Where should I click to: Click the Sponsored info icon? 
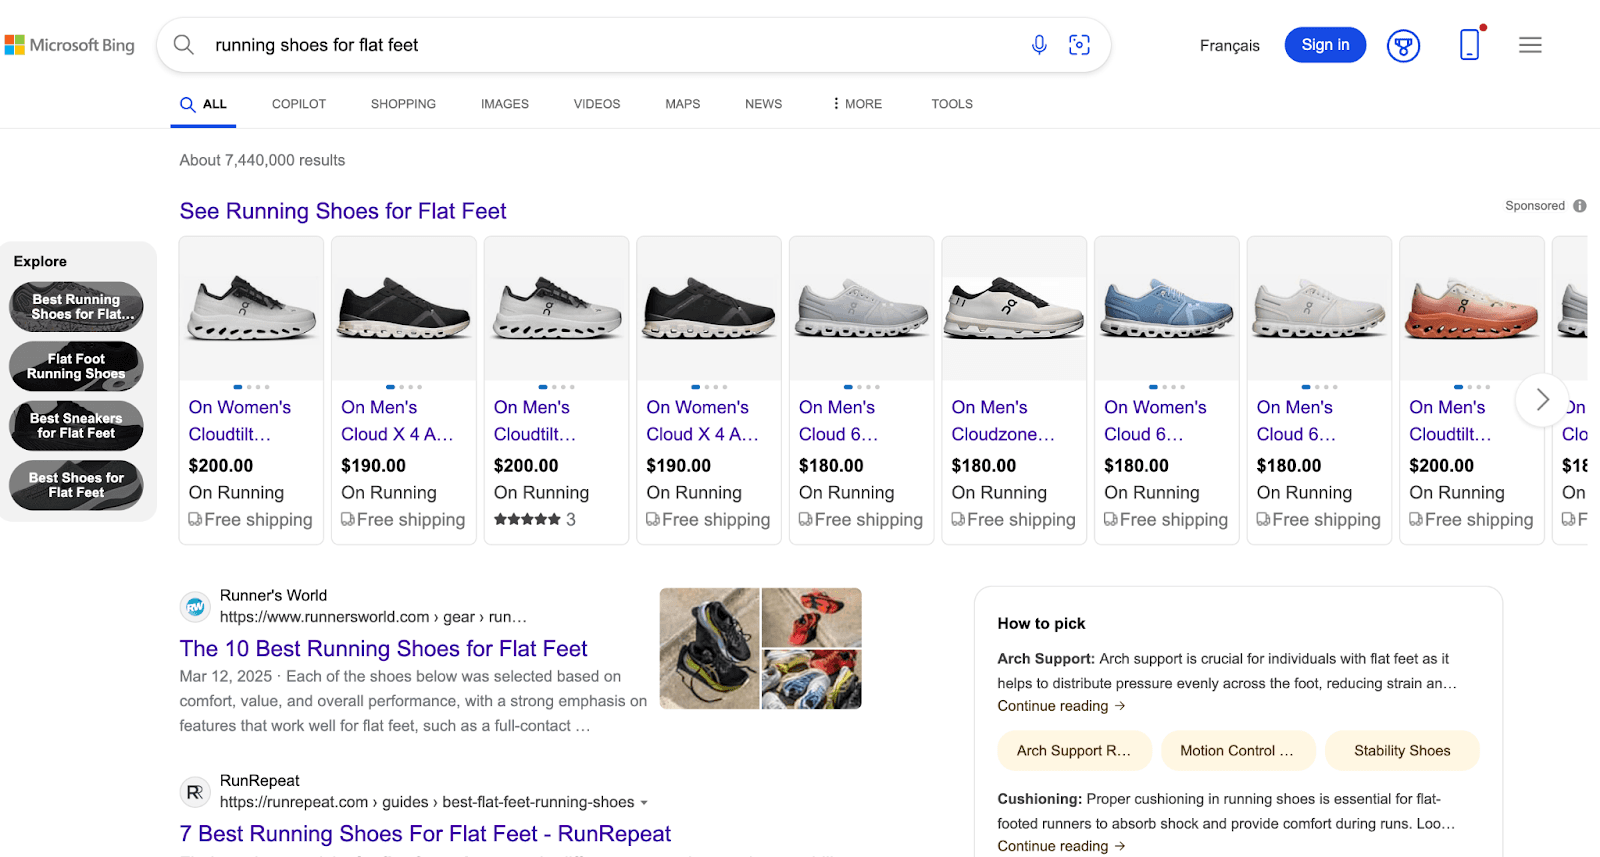(x=1580, y=206)
